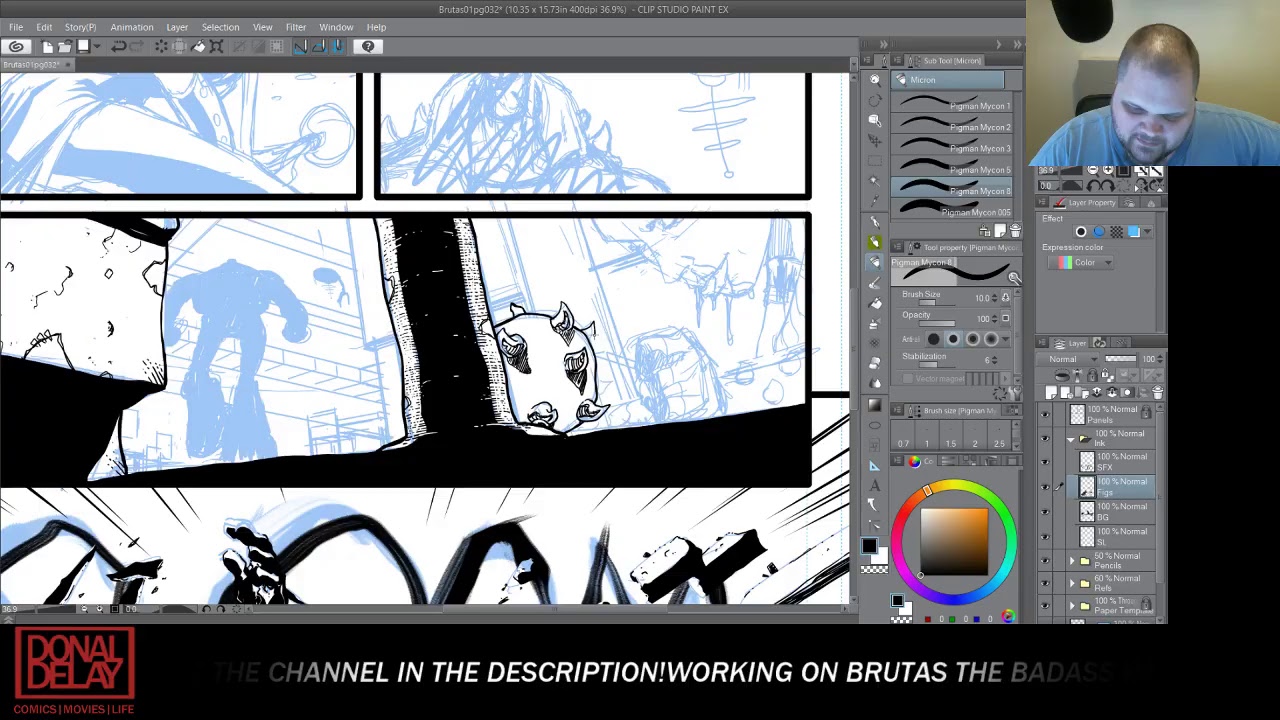1280x720 pixels.
Task: Hide the Pencils folder layer
Action: (1045, 560)
